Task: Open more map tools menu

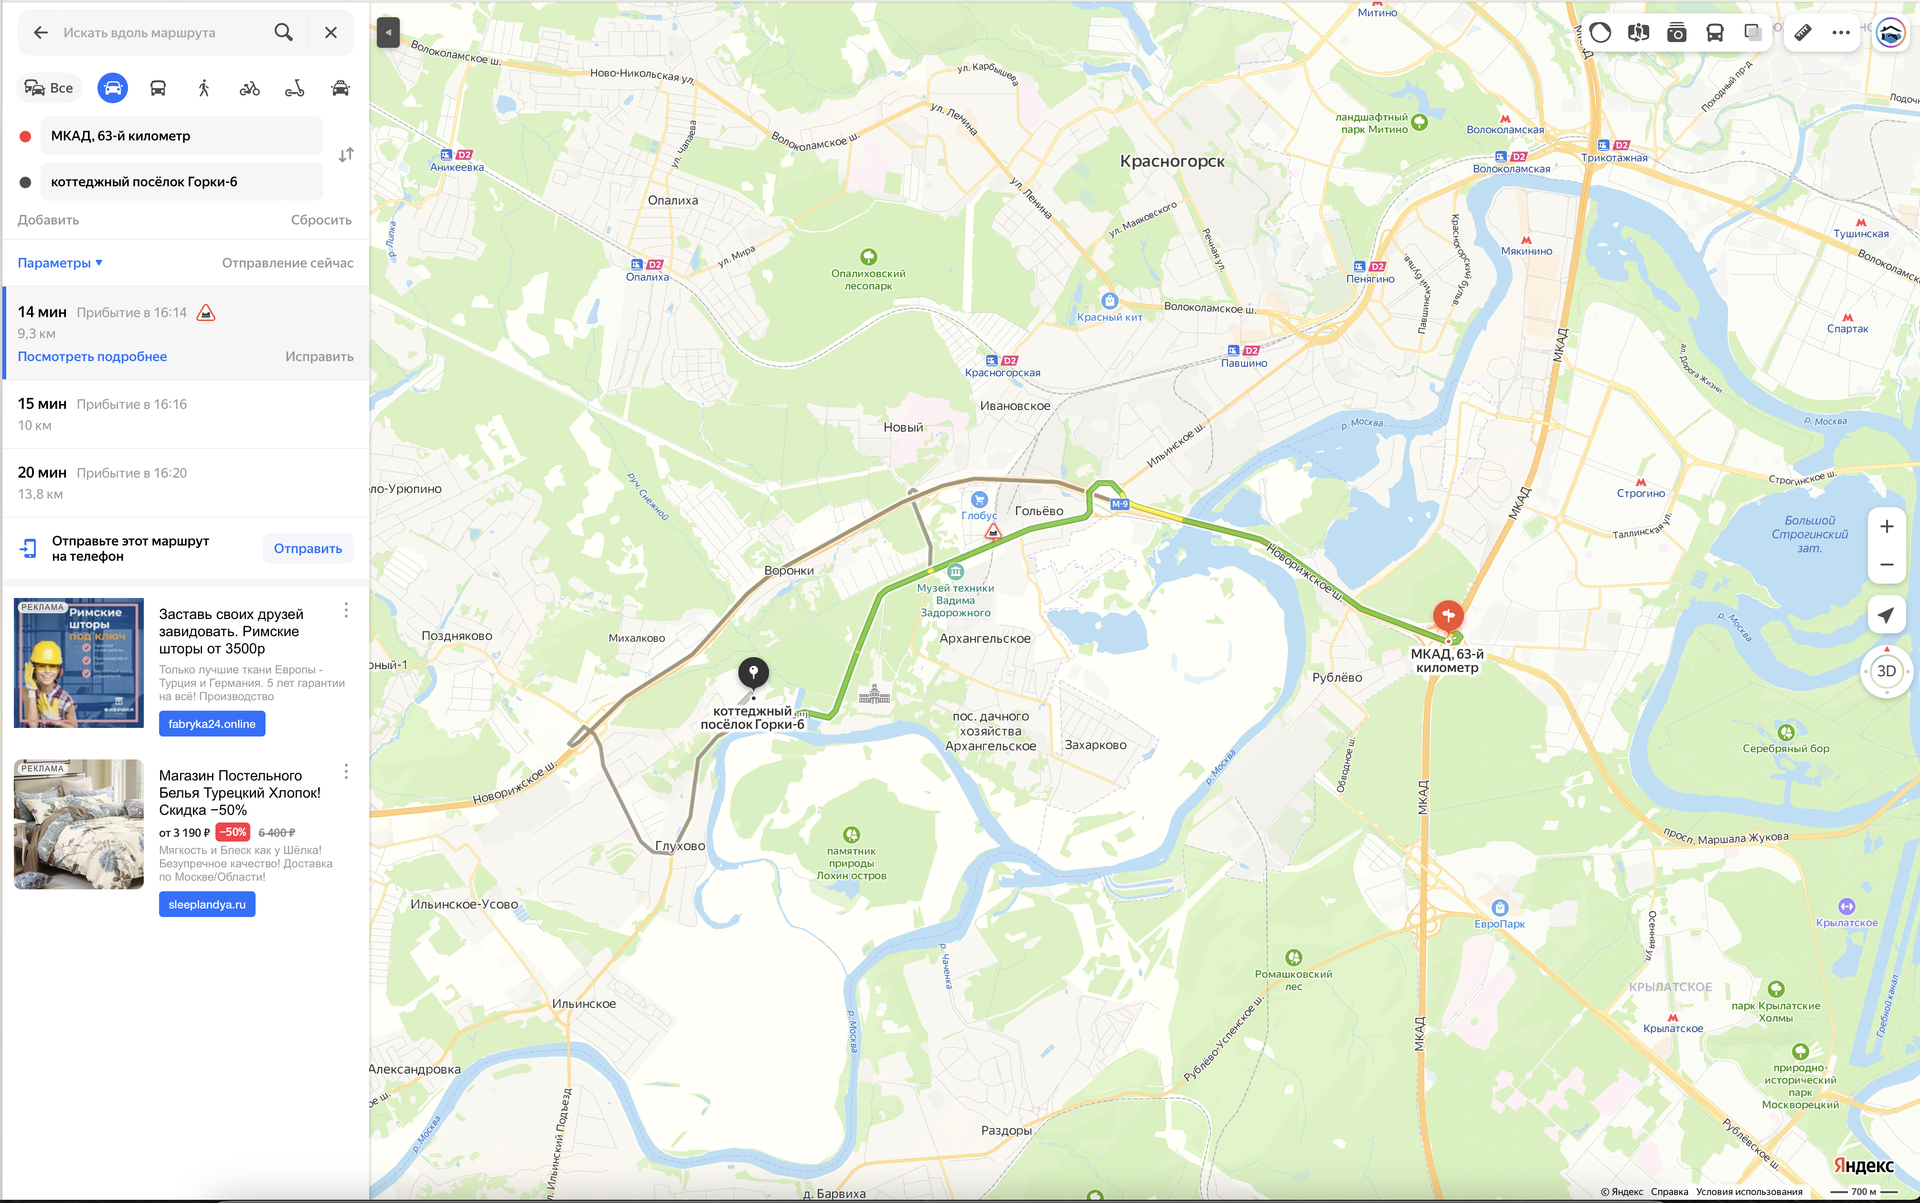Action: coord(1841,33)
